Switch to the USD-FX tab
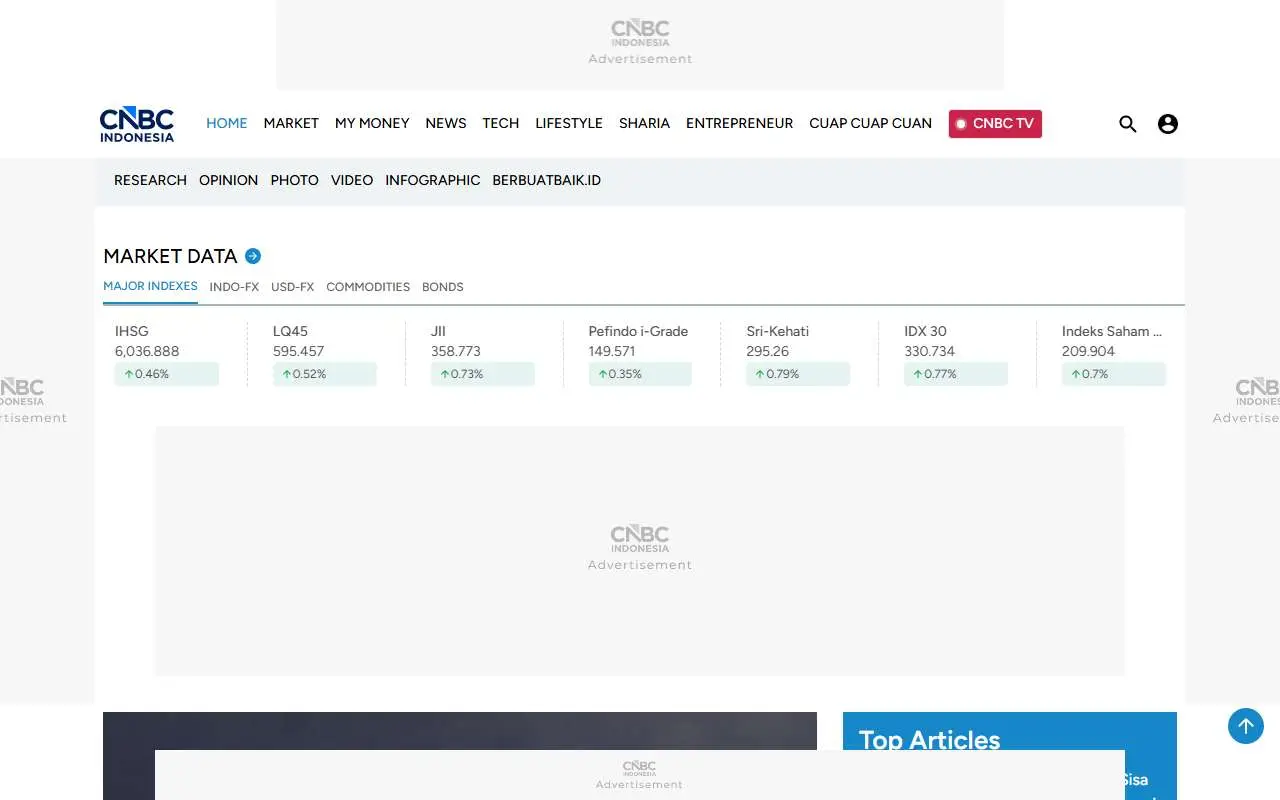Viewport: 1280px width, 800px height. click(x=292, y=287)
